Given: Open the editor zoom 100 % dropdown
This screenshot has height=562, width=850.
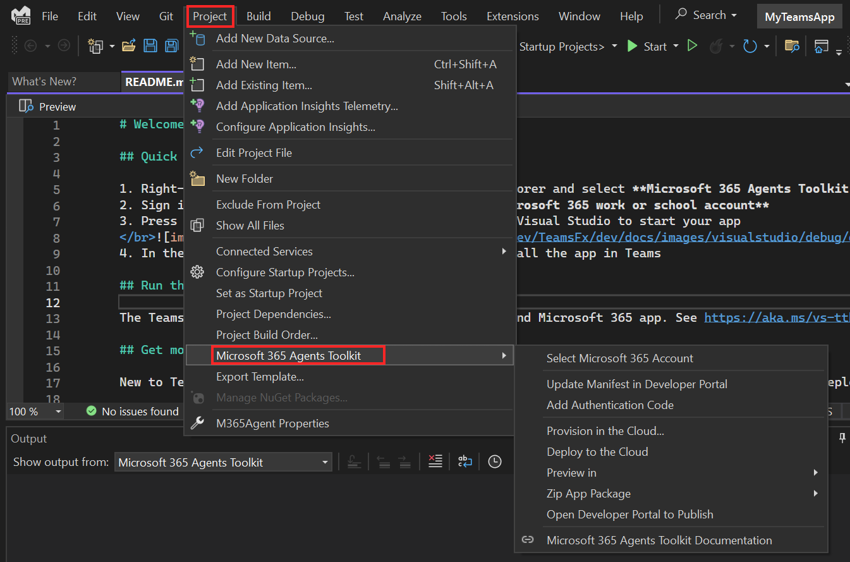Looking at the screenshot, I should (x=36, y=411).
